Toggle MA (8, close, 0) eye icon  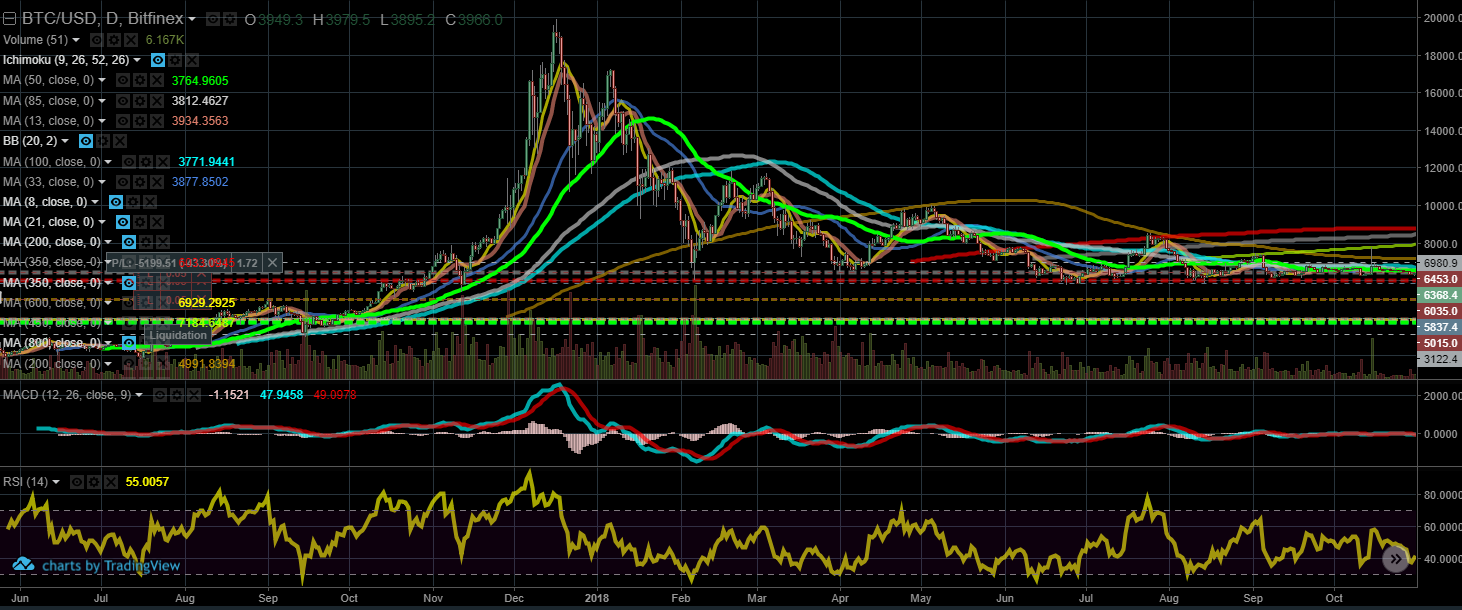tap(116, 201)
